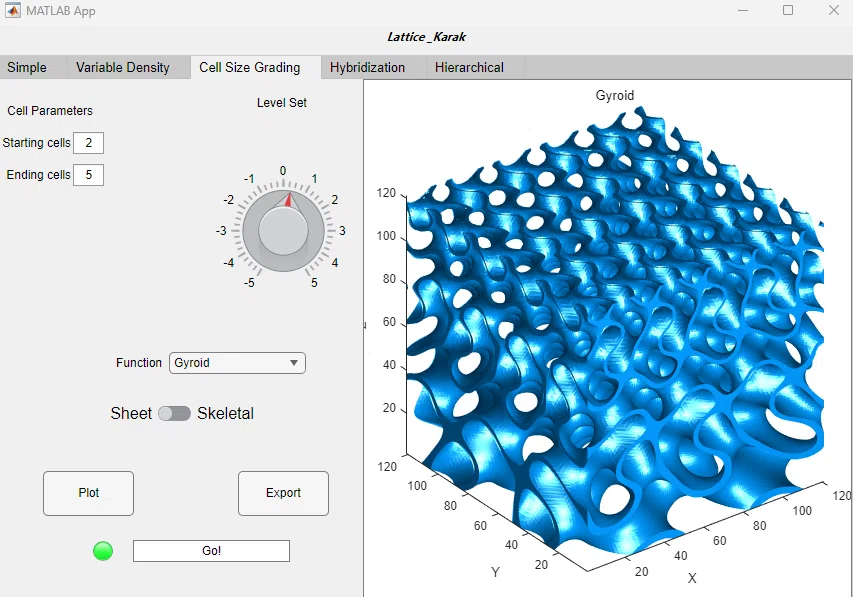Click the Plot button
The width and height of the screenshot is (853, 597).
tap(89, 493)
